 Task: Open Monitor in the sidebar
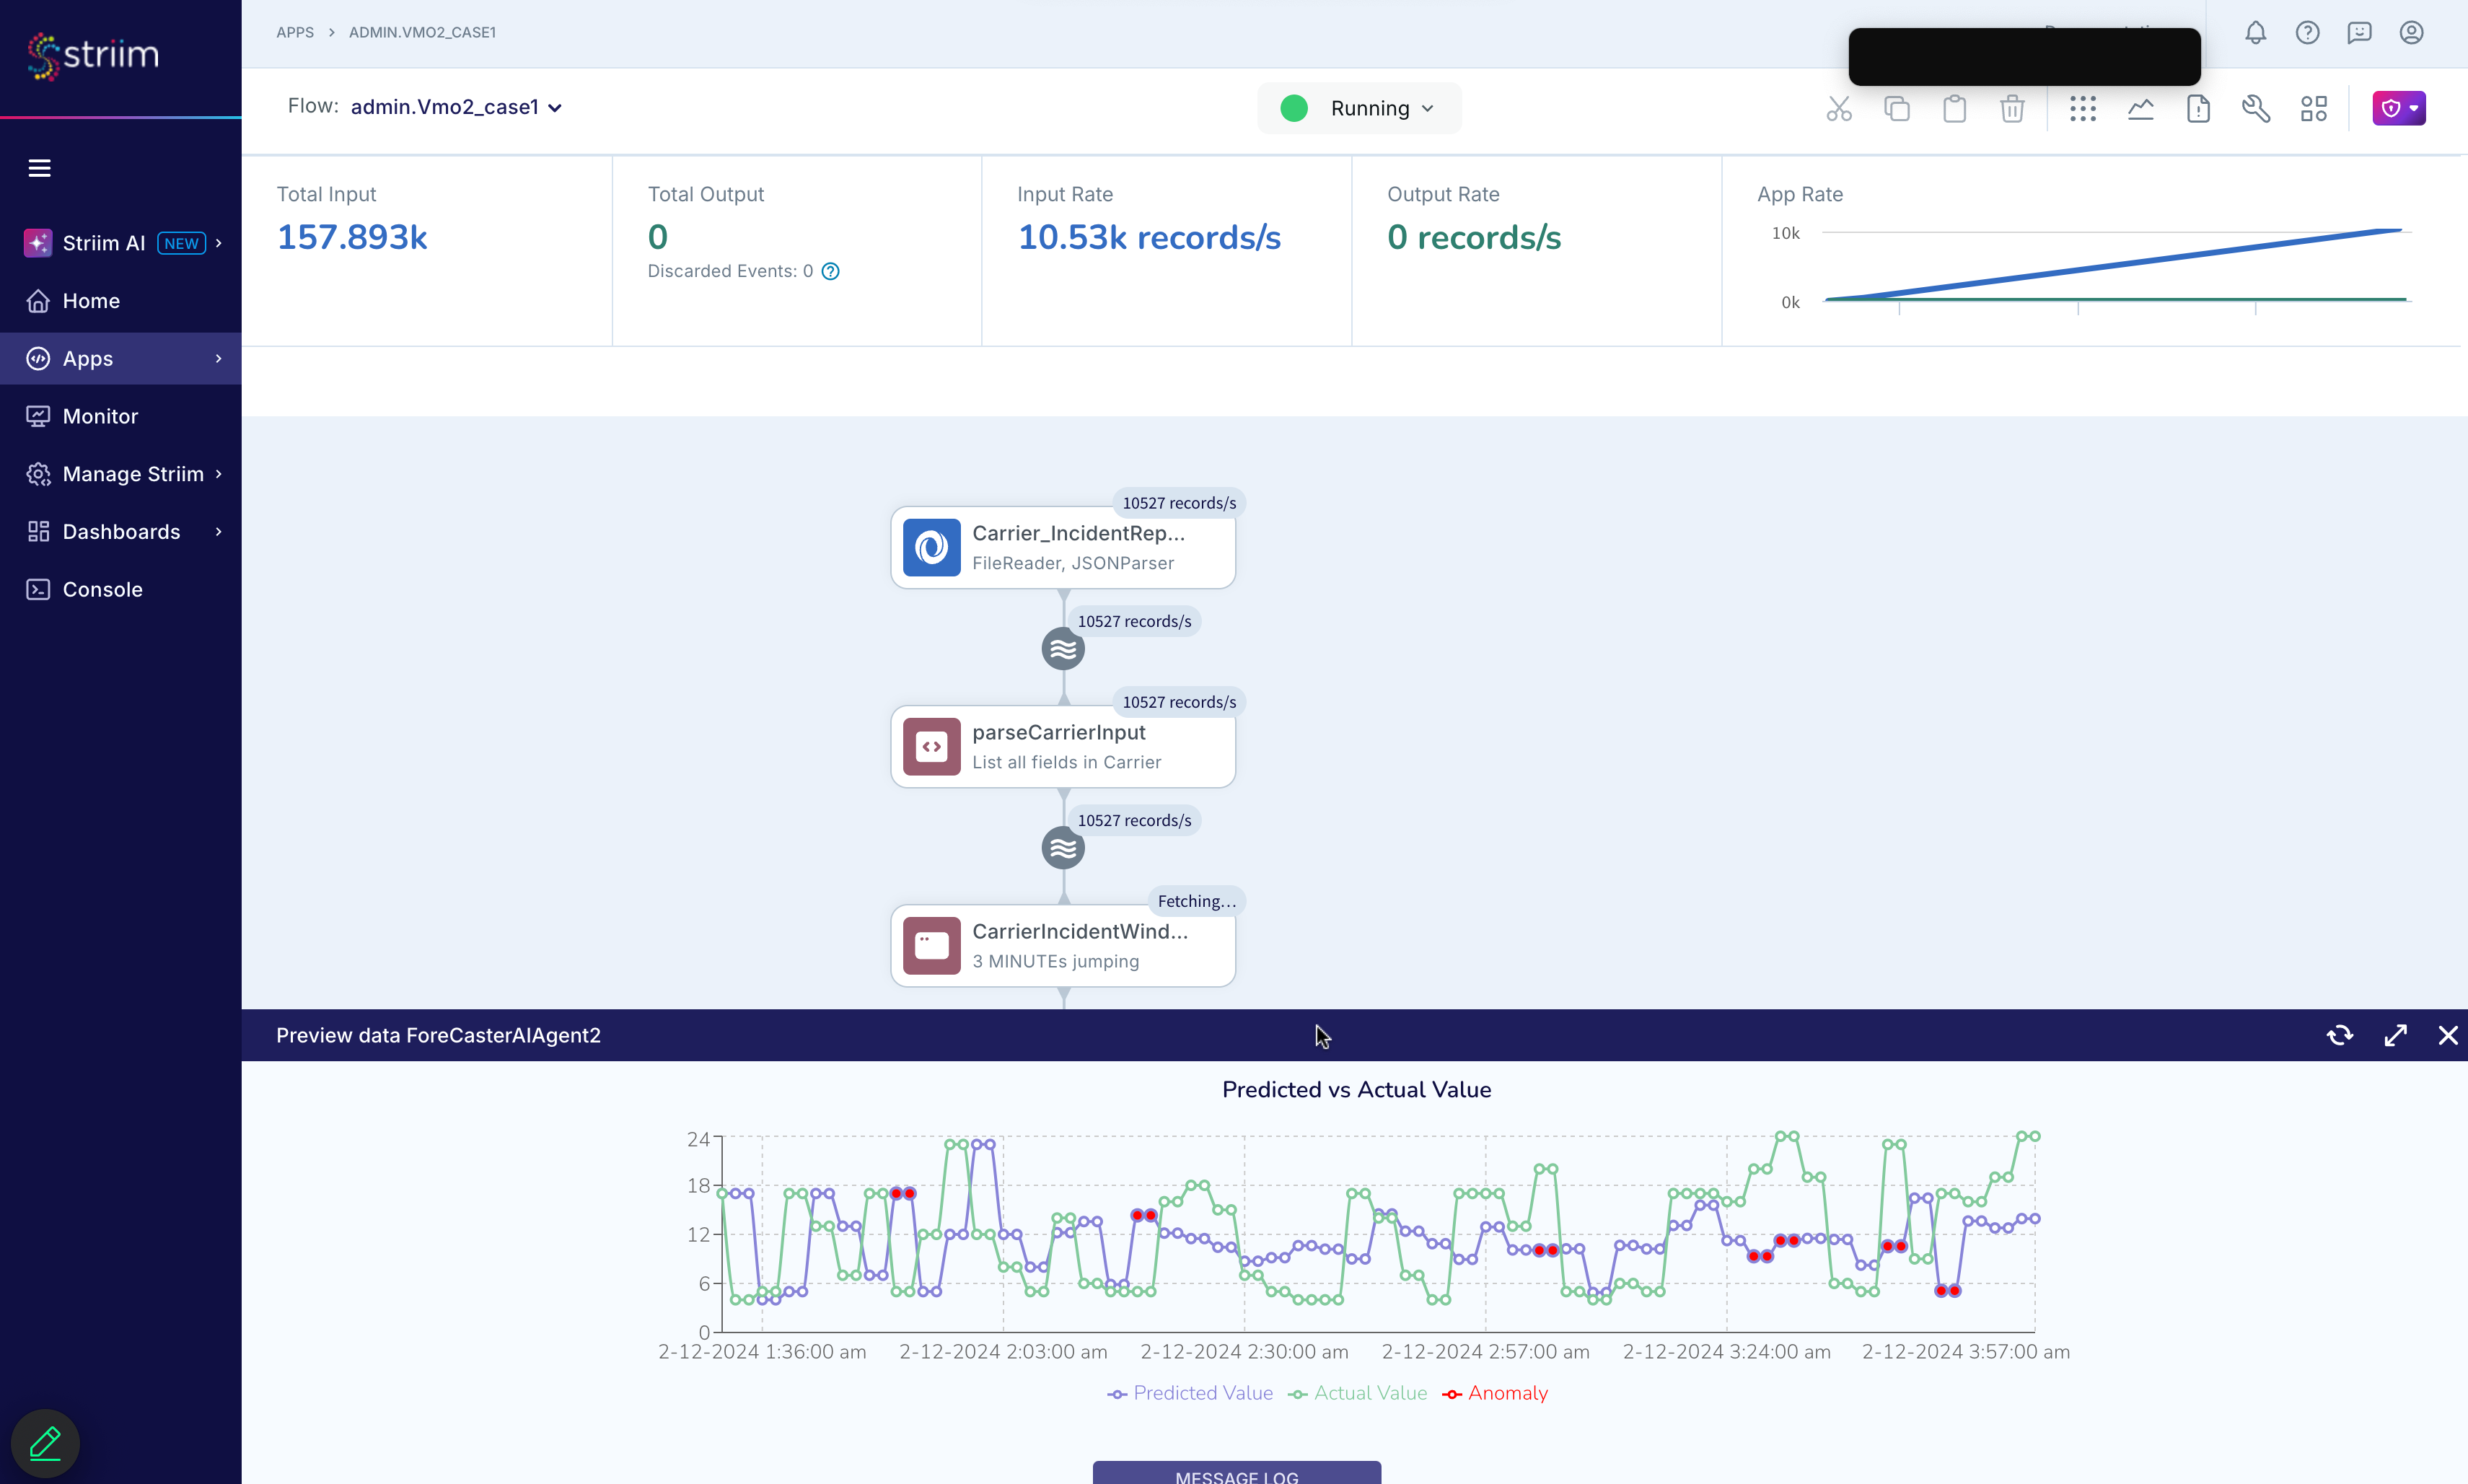pyautogui.click(x=100, y=416)
